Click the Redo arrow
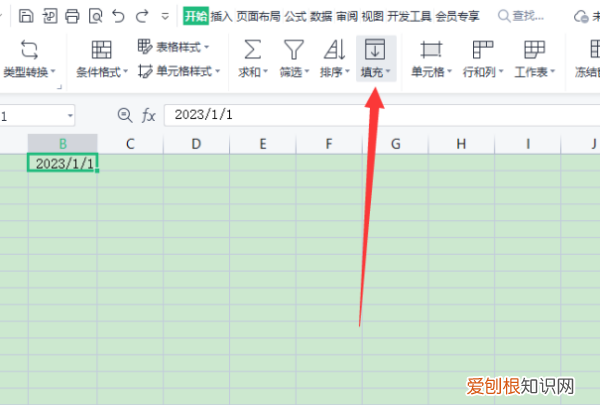This screenshot has width=600, height=405. (x=142, y=16)
